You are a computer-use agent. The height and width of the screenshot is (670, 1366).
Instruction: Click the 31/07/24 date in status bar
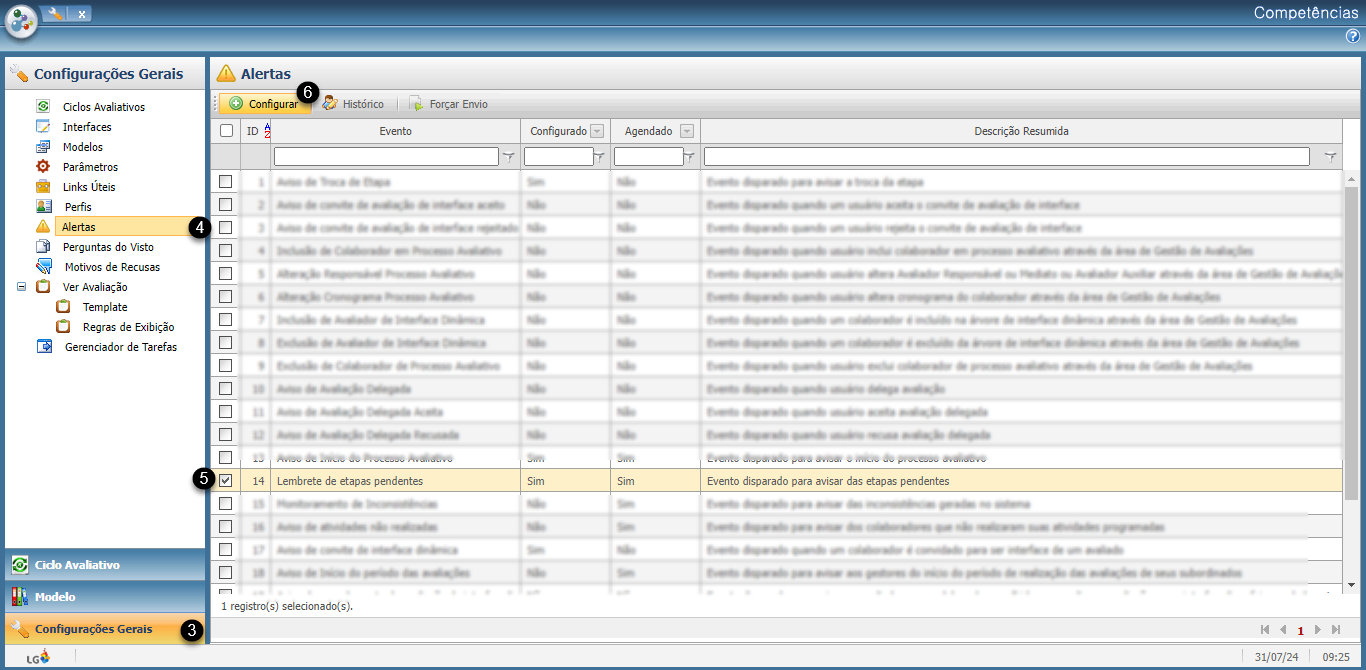click(x=1276, y=657)
